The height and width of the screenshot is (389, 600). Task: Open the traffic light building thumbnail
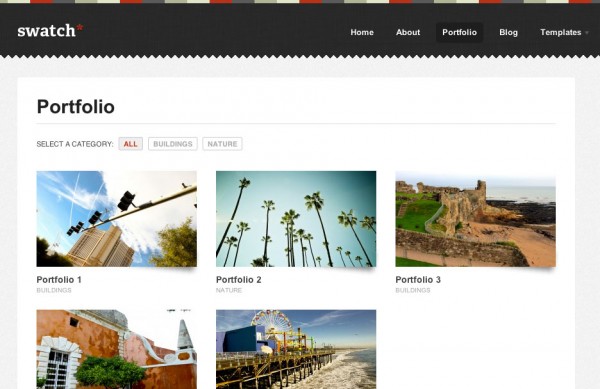coord(117,219)
